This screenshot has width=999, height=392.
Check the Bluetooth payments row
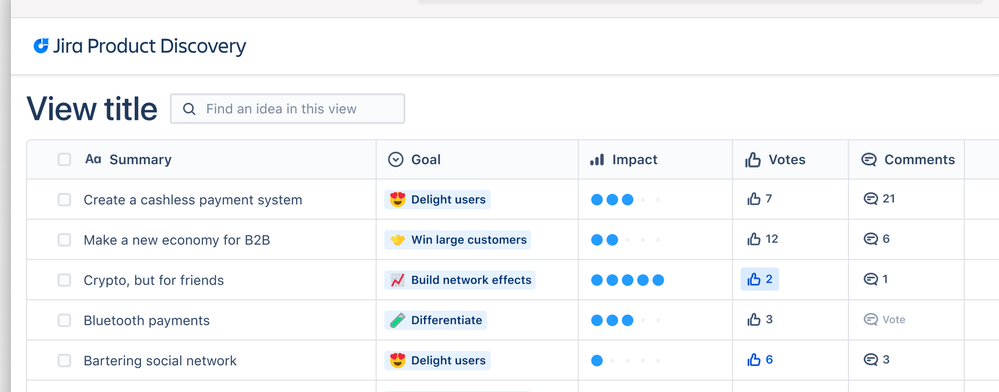pos(64,320)
